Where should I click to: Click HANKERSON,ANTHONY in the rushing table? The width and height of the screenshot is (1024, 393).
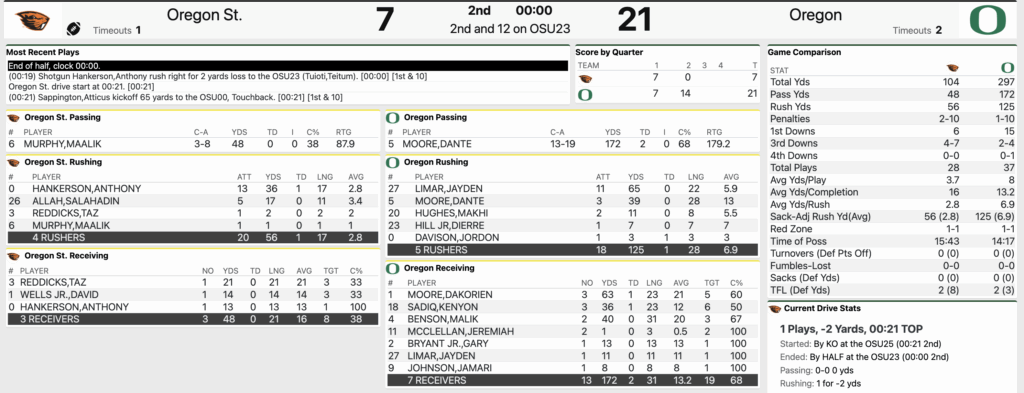pyautogui.click(x=87, y=189)
